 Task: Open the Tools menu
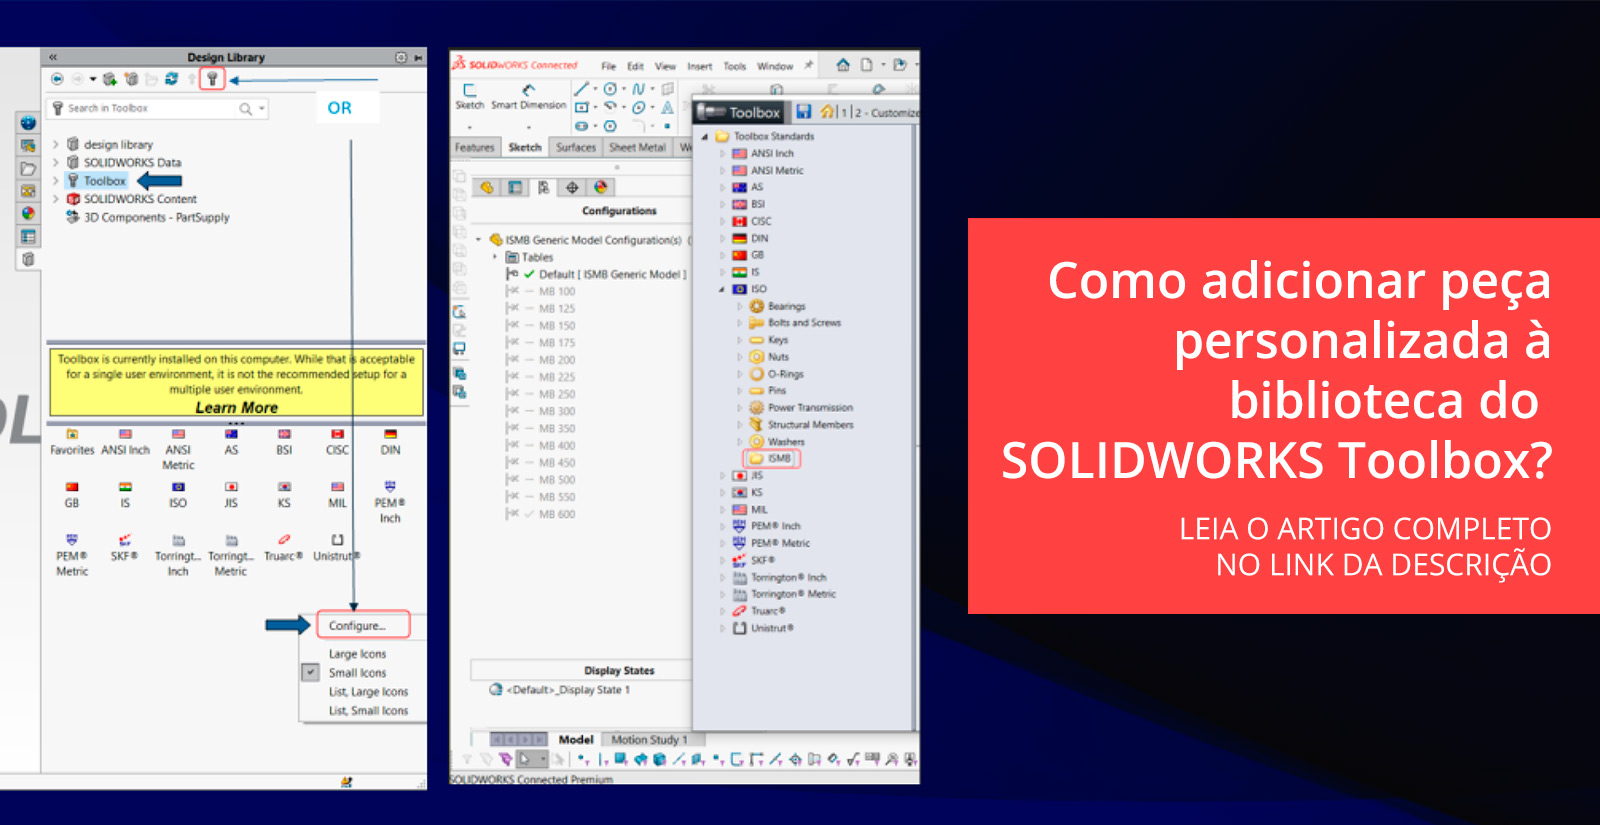tap(735, 67)
